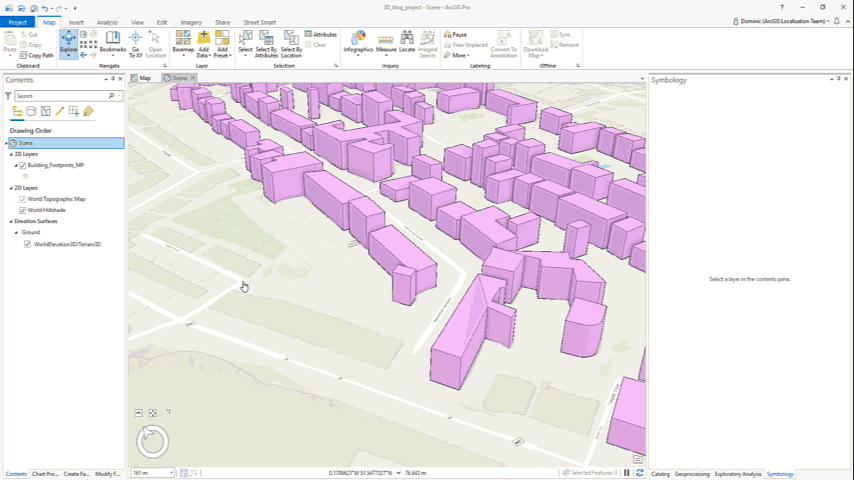
Task: Click the navigator compass control
Action: 152,441
